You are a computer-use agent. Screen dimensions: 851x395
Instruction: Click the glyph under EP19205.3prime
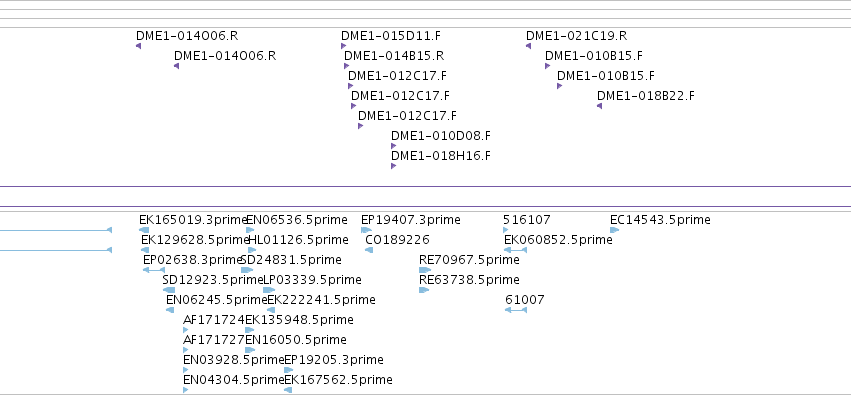pos(289,371)
